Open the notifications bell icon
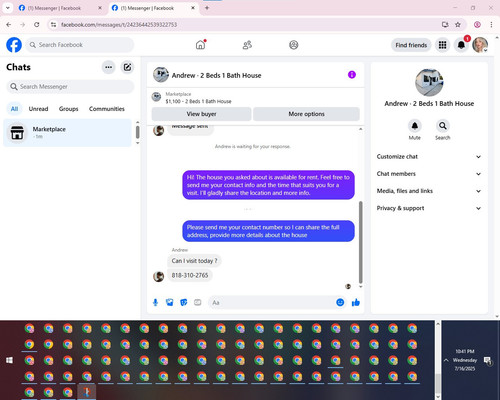This screenshot has height=400, width=500. point(461,45)
